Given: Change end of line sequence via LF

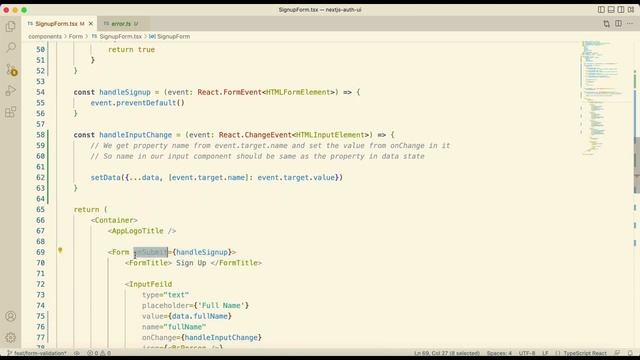Looking at the screenshot, I should [545, 353].
